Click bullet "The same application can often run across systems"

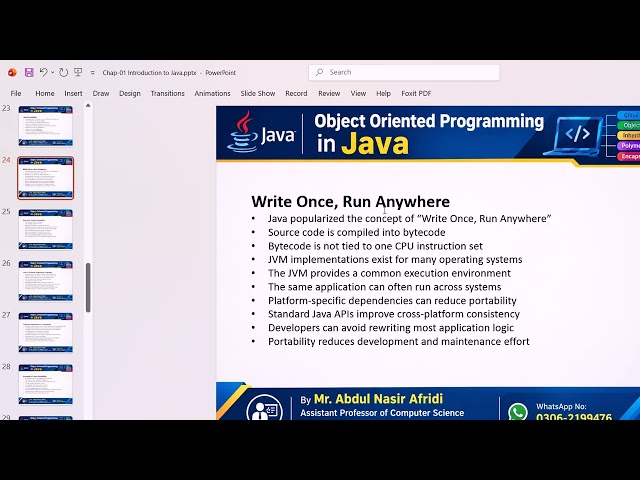[384, 287]
